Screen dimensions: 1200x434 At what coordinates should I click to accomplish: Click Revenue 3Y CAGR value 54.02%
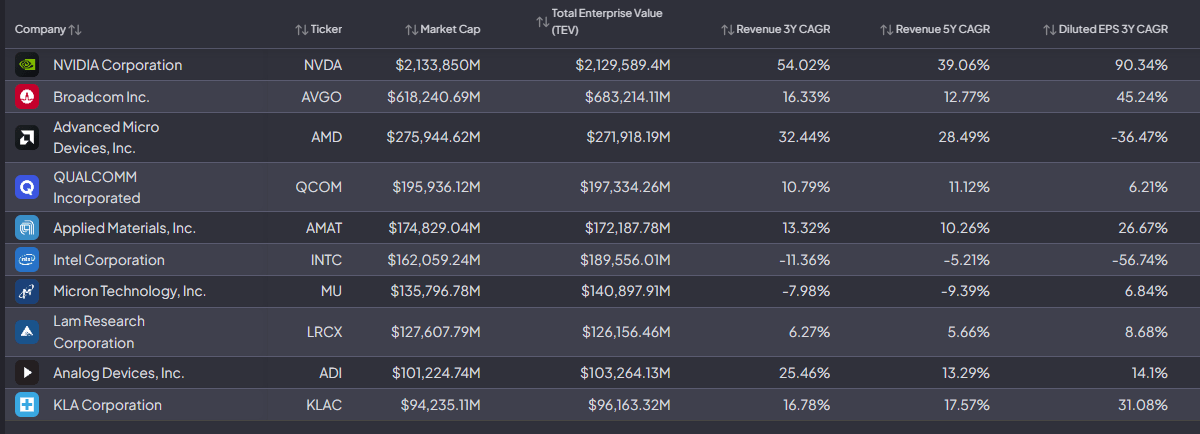click(804, 65)
